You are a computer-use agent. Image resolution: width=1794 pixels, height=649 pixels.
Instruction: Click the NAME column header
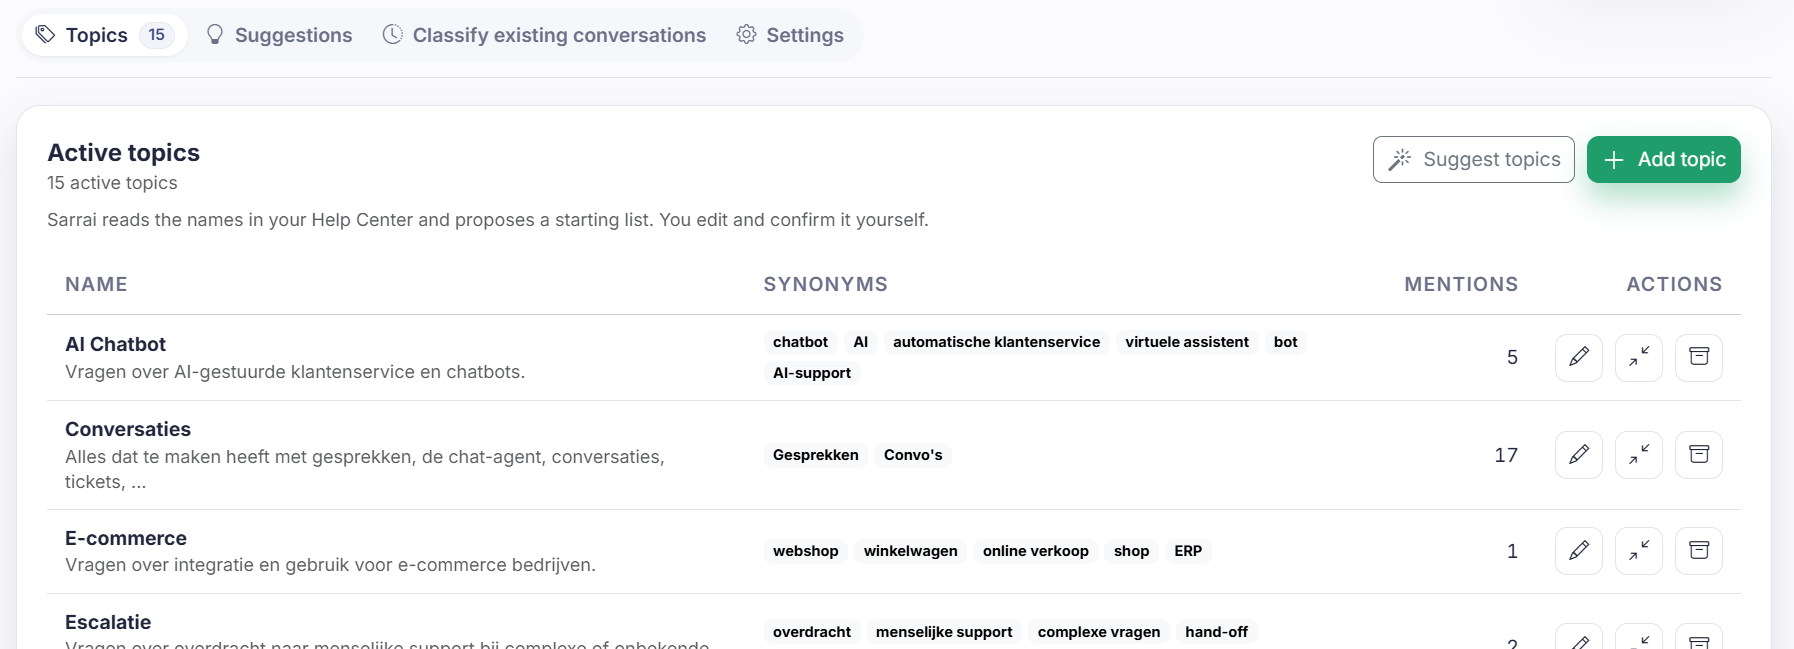click(x=96, y=284)
